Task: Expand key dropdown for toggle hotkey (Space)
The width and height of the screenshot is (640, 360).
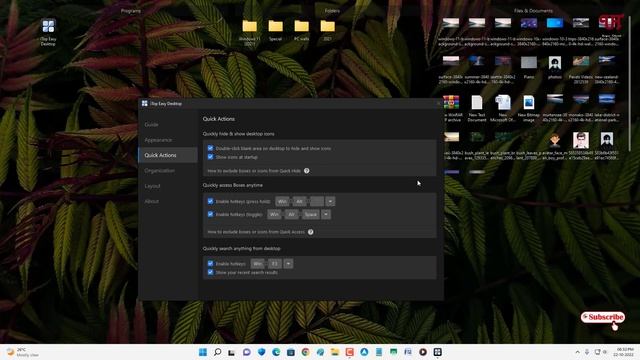Action: (326, 214)
